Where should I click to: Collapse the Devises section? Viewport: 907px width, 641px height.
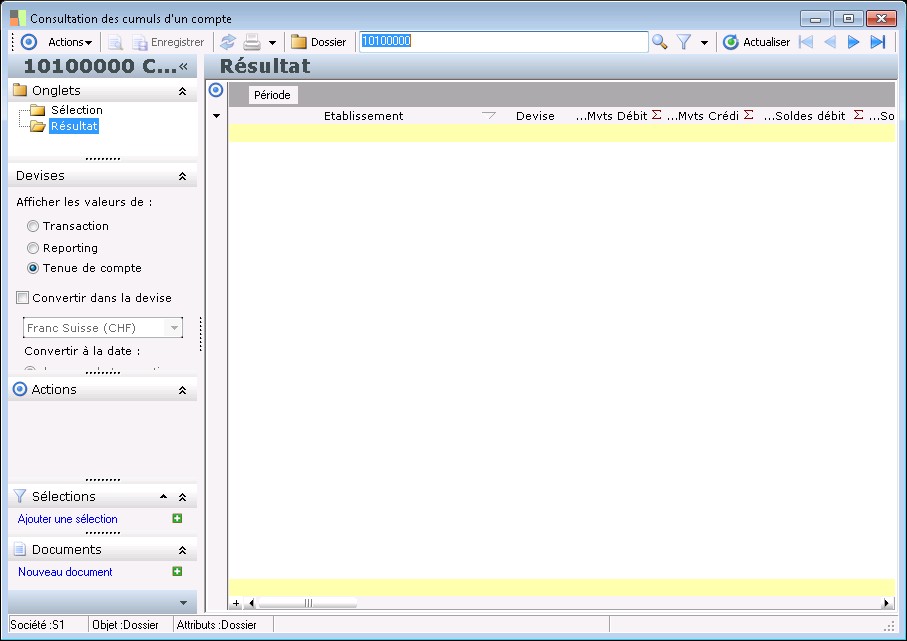182,176
